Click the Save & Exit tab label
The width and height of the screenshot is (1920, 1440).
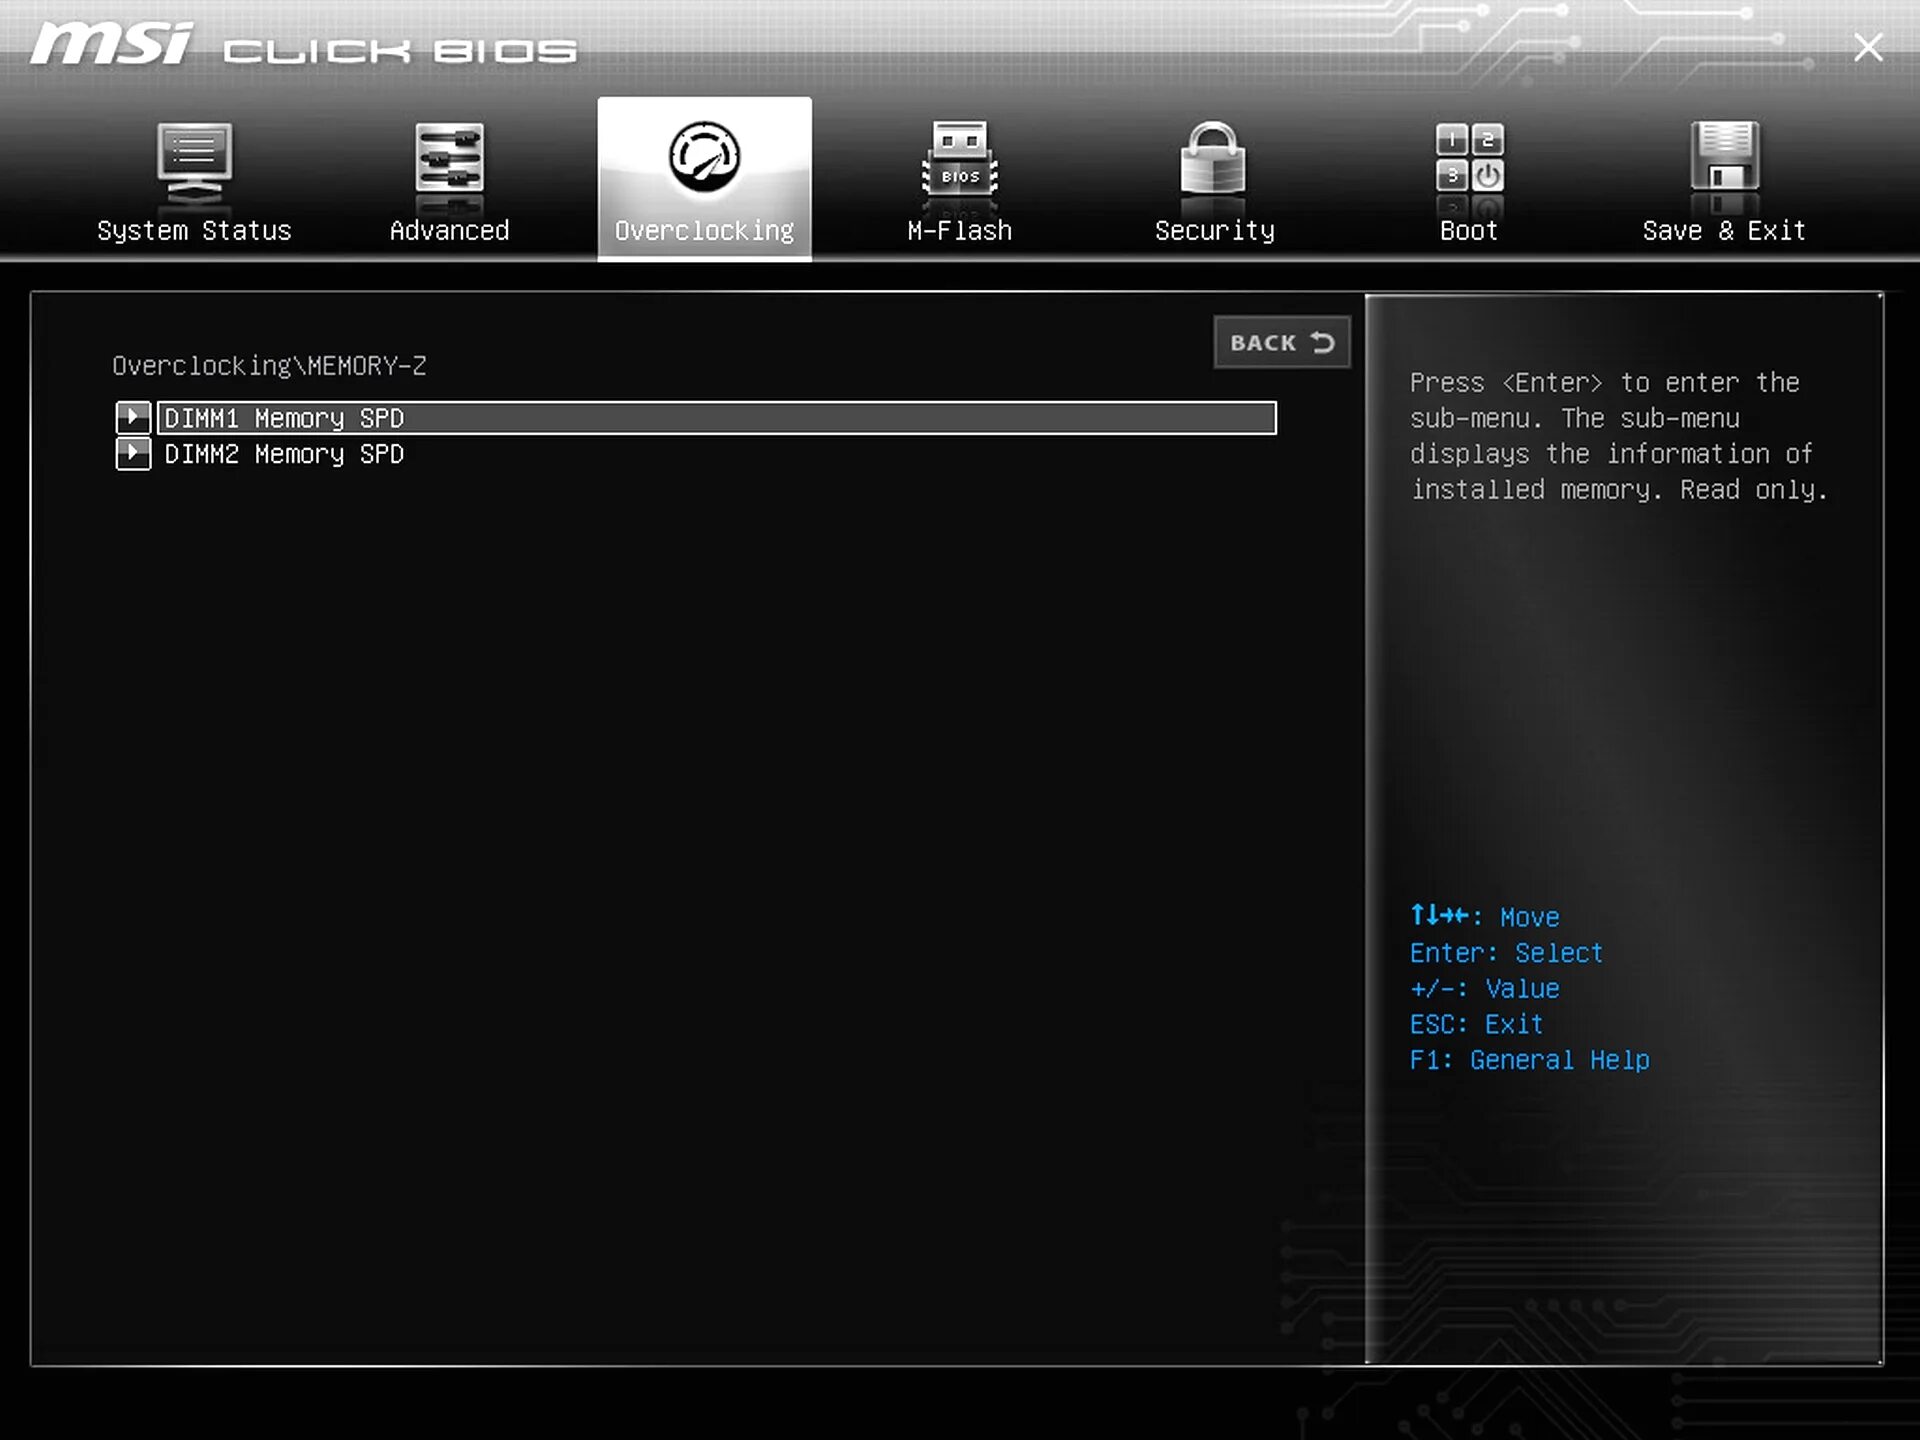(1724, 231)
